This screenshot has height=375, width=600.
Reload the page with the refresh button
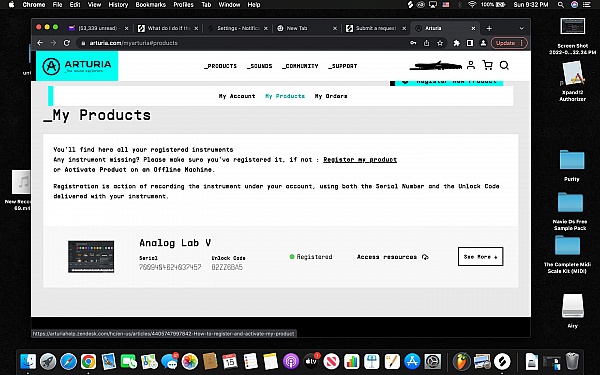click(67, 43)
